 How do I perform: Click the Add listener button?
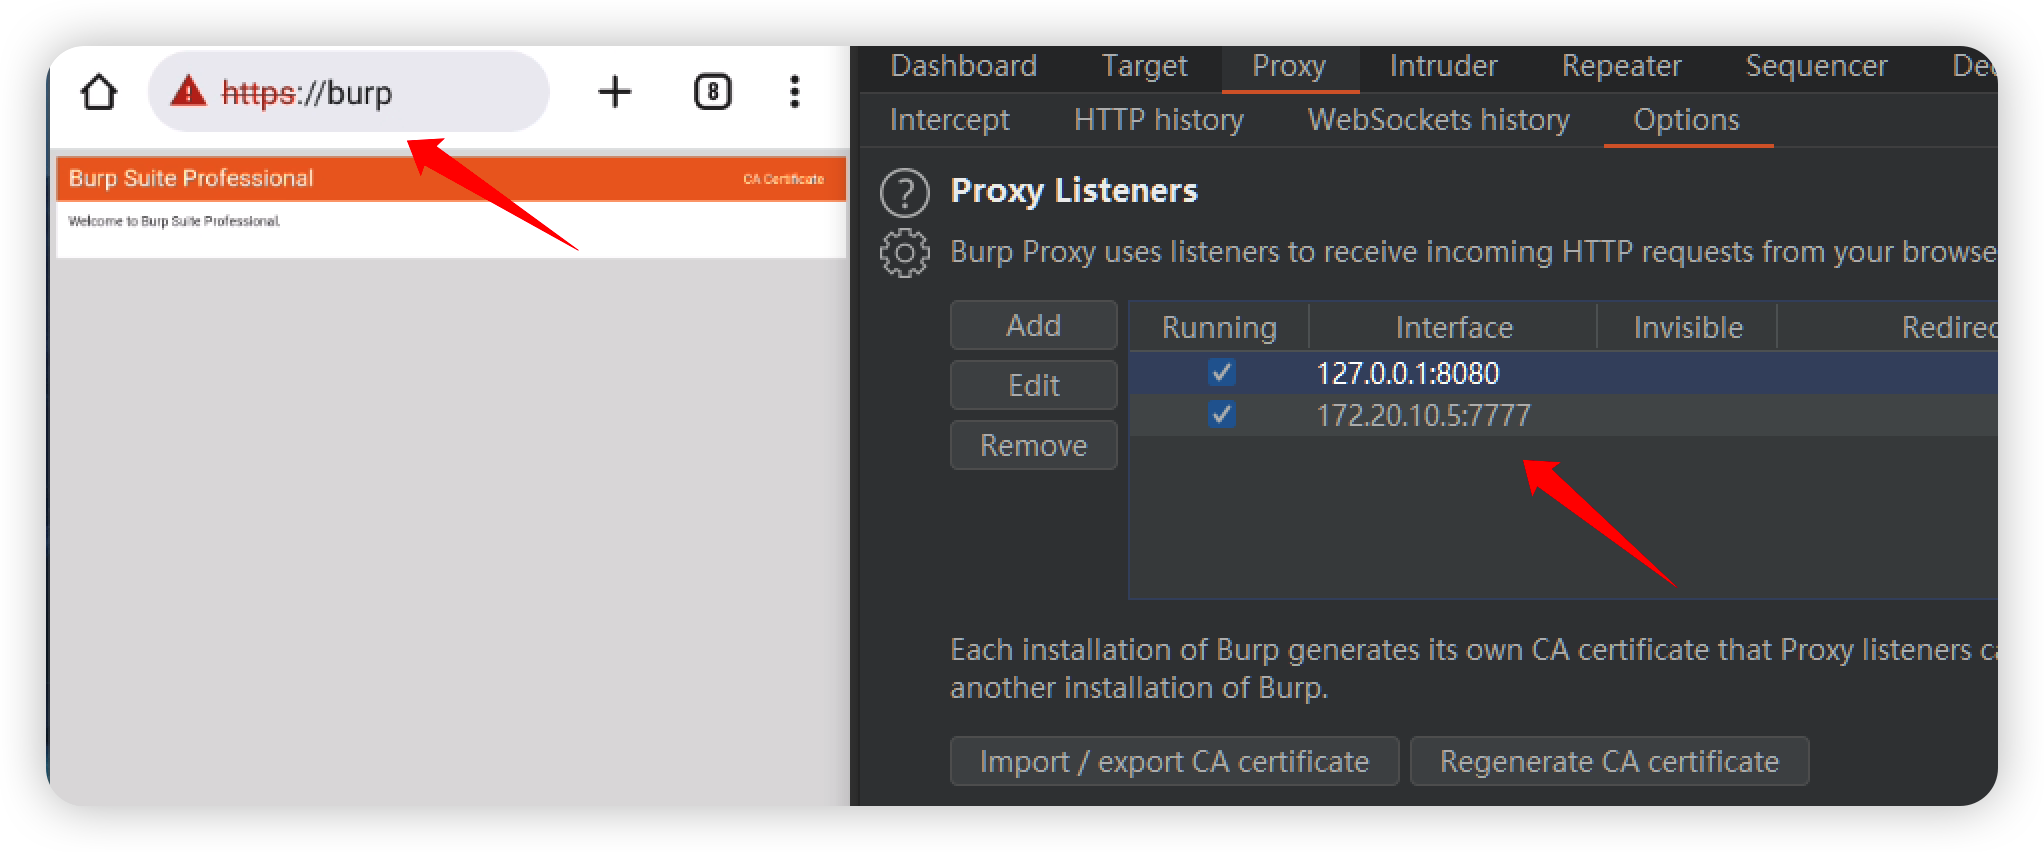tap(1033, 325)
